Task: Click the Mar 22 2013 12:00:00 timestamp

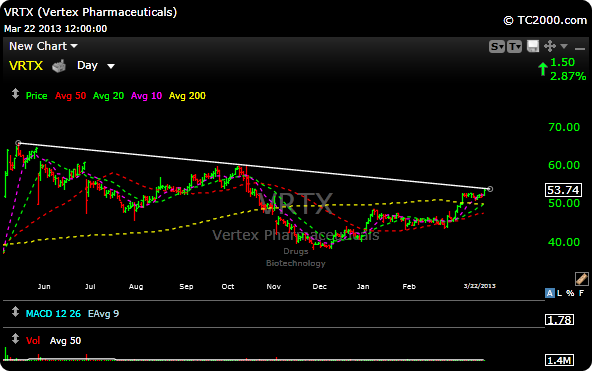Action: tap(56, 29)
